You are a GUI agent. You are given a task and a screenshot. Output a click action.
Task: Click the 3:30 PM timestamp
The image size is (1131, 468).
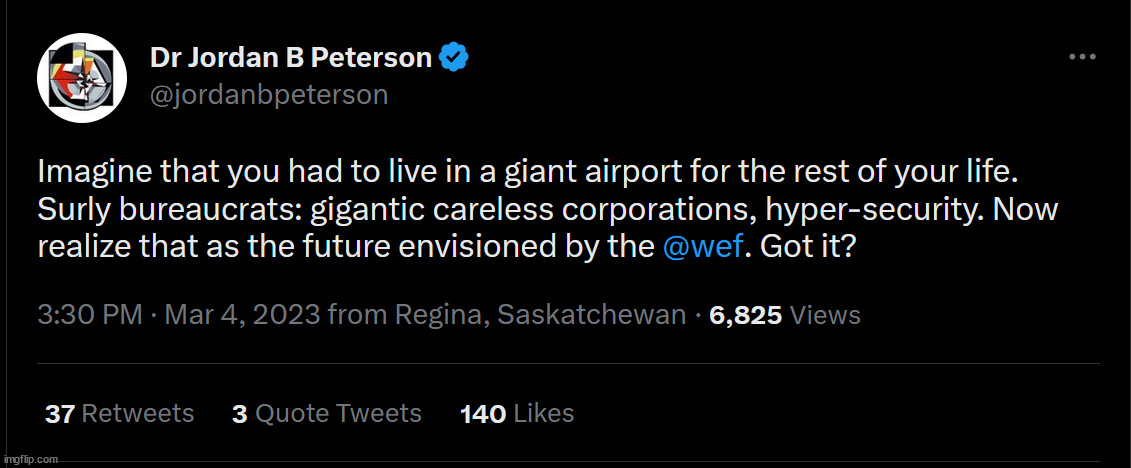[89, 315]
